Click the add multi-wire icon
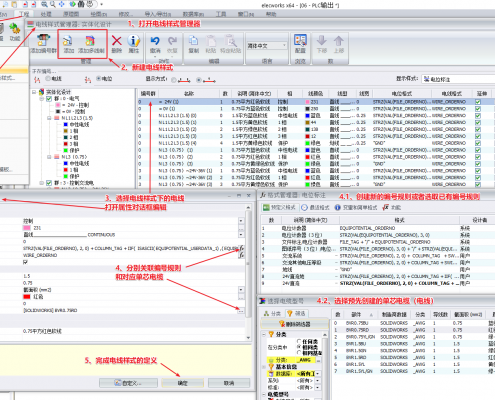The height and width of the screenshot is (400, 495). coord(90,41)
